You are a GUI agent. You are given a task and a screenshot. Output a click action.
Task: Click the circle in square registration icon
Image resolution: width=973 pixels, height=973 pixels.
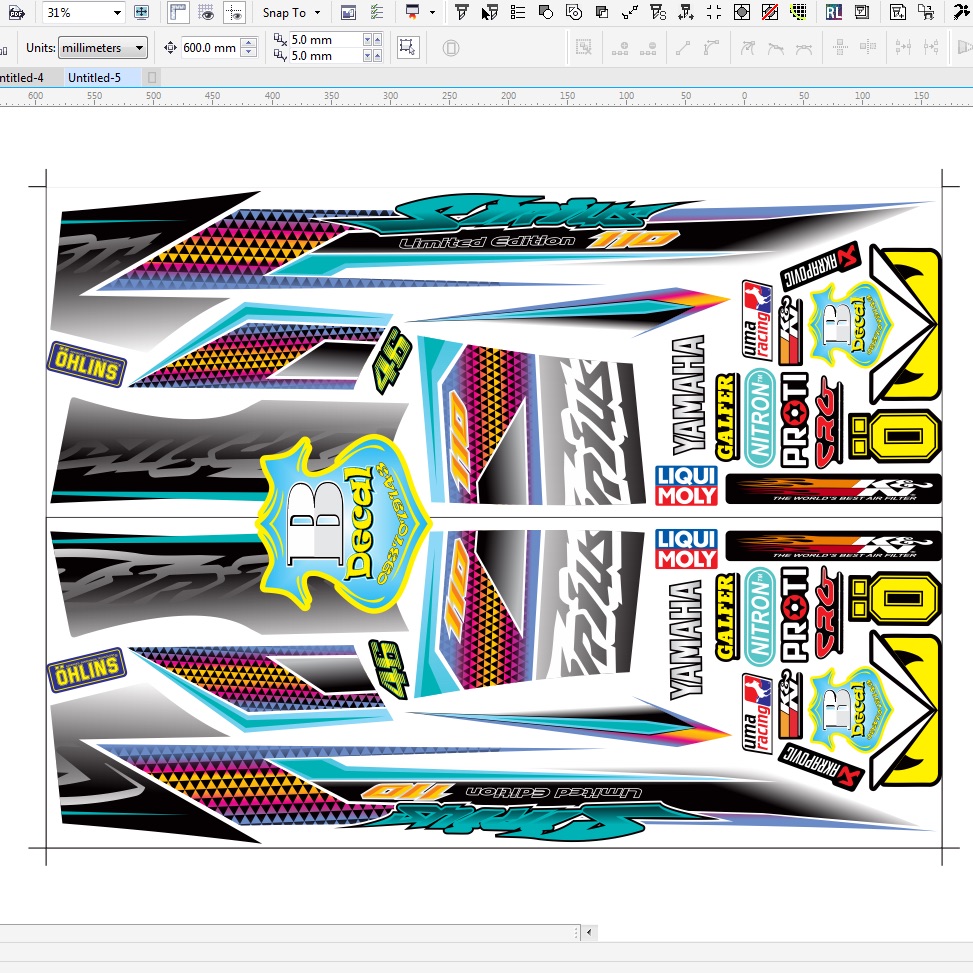click(742, 12)
